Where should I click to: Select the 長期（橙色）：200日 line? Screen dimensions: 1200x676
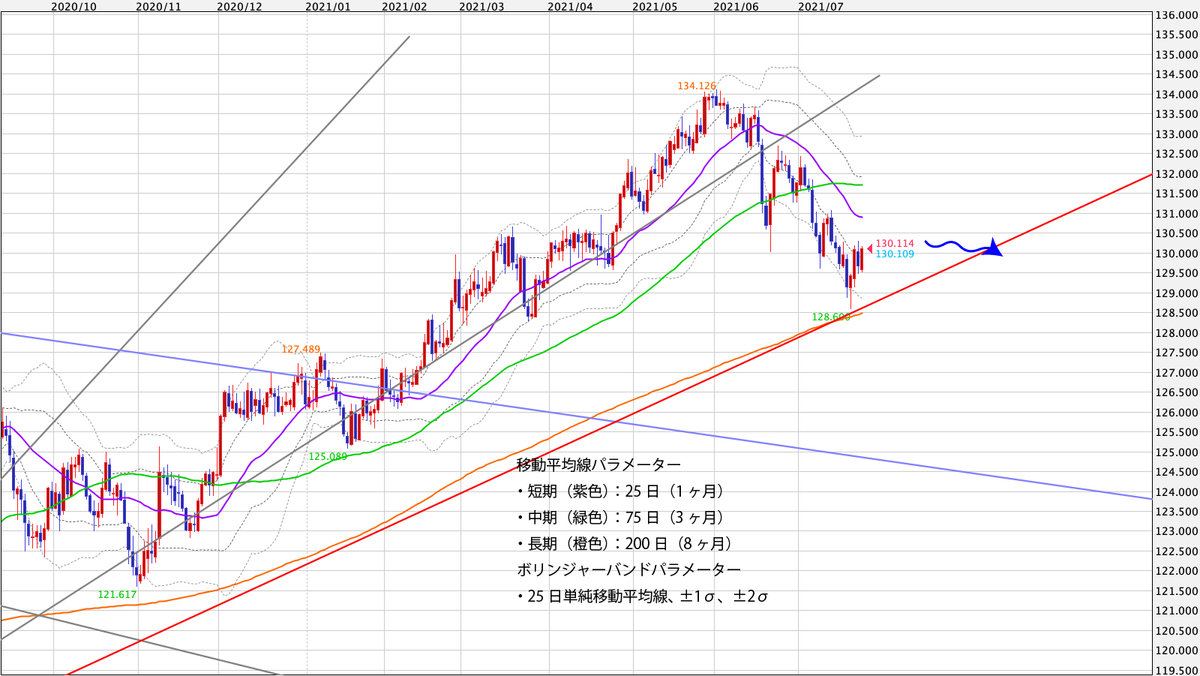pos(626,543)
